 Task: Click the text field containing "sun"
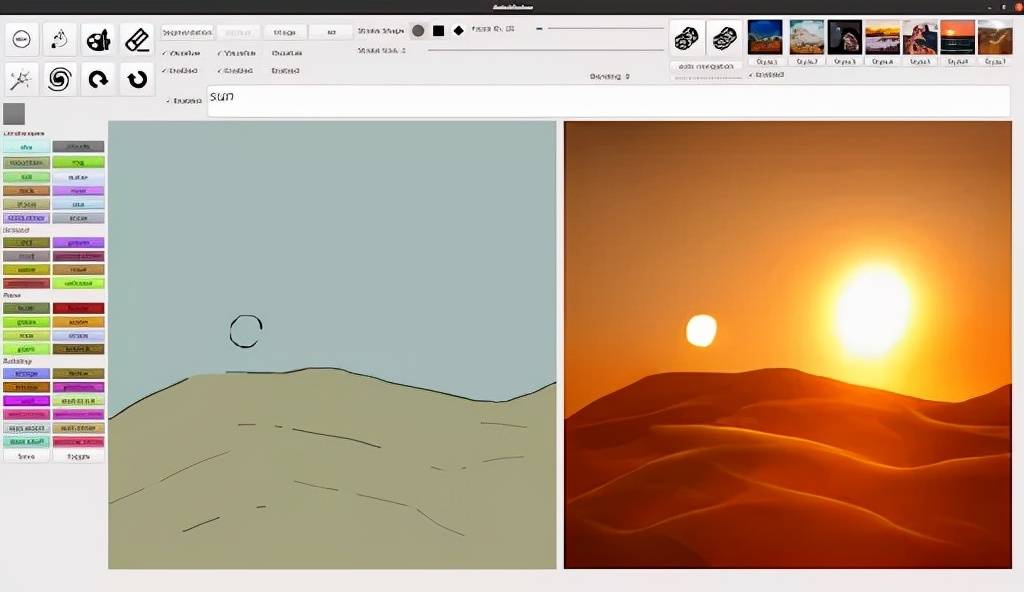point(600,101)
